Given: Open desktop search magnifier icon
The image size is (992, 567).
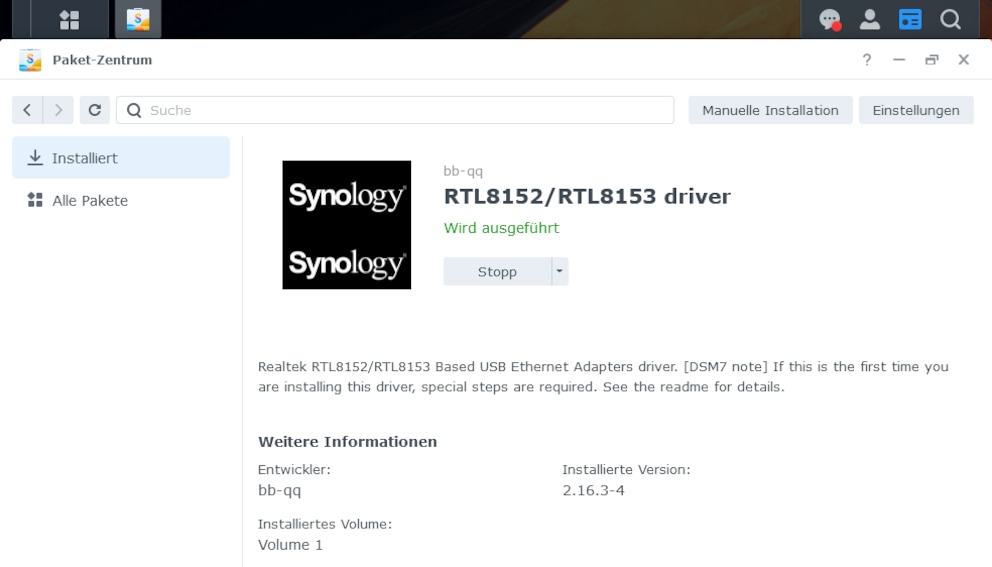Looking at the screenshot, I should [x=950, y=20].
